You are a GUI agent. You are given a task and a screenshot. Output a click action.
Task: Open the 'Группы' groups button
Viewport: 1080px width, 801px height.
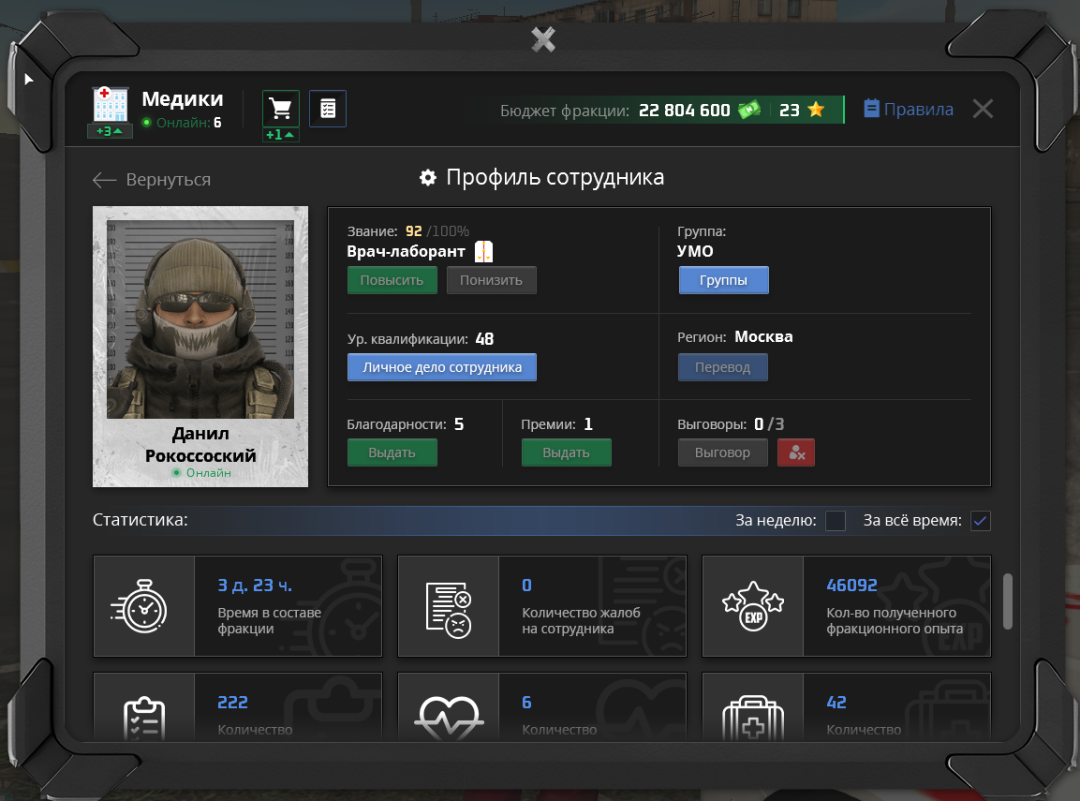tap(723, 280)
